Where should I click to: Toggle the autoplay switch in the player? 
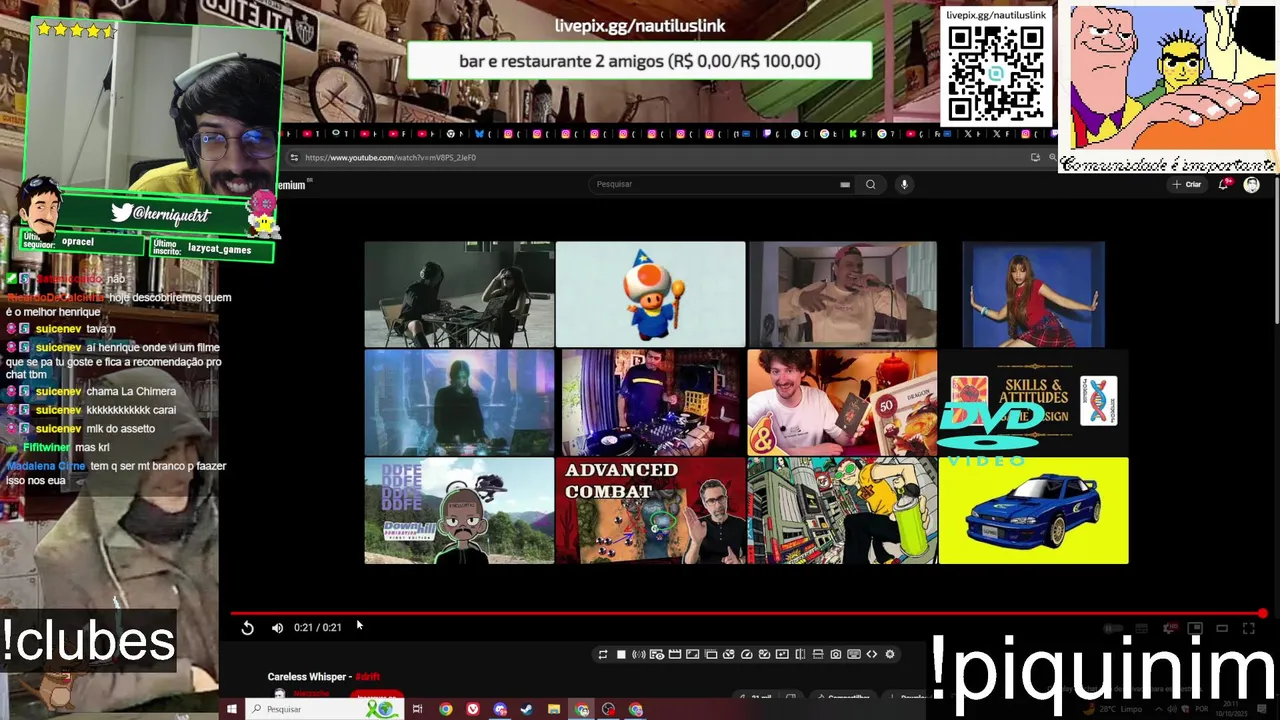[x=1114, y=629]
